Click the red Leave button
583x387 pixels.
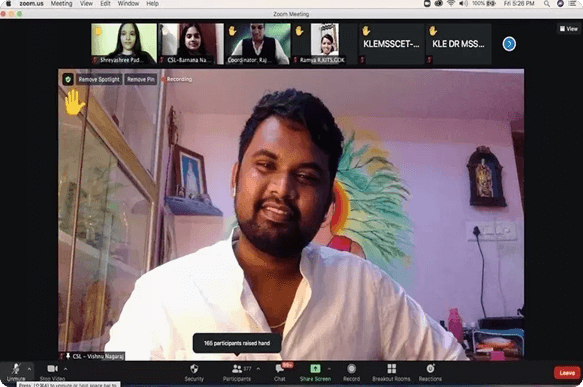click(567, 373)
